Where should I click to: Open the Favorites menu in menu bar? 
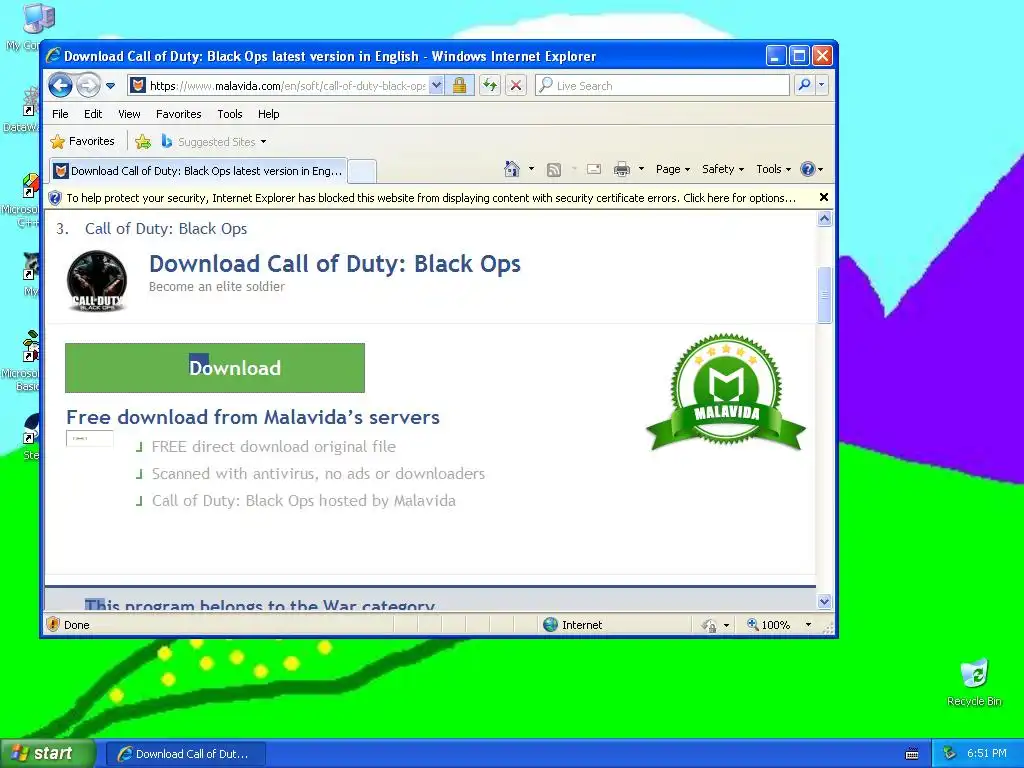(178, 114)
